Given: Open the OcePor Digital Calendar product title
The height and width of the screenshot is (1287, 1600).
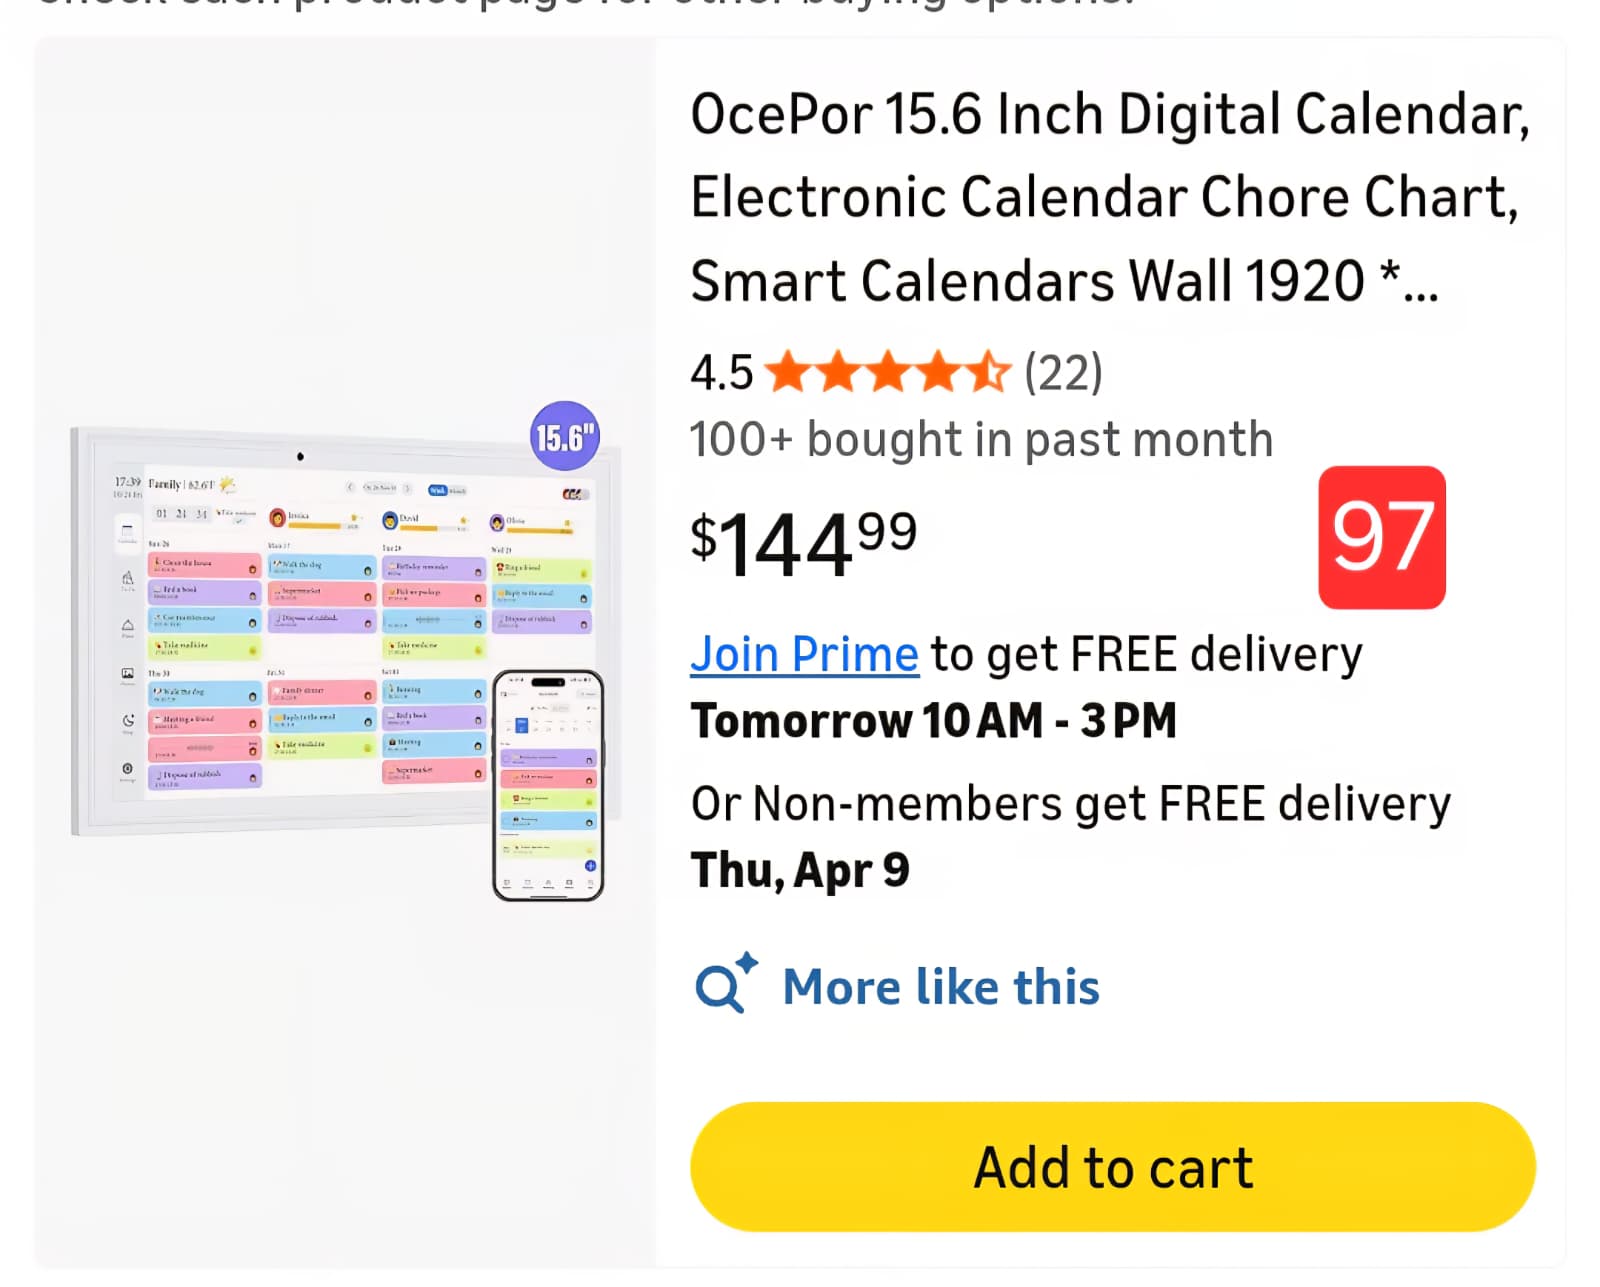Looking at the screenshot, I should 1110,197.
